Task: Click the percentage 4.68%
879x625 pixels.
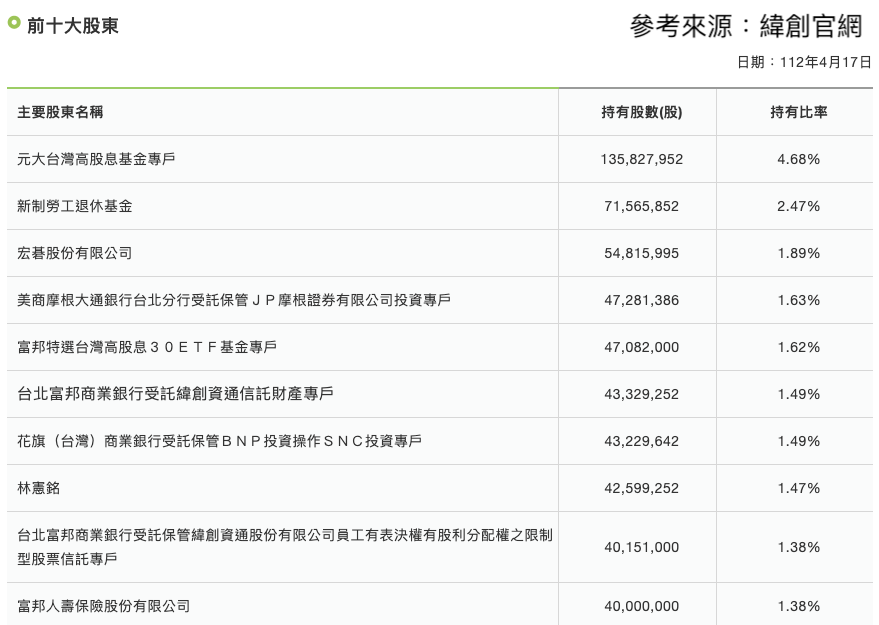Action: 799,159
